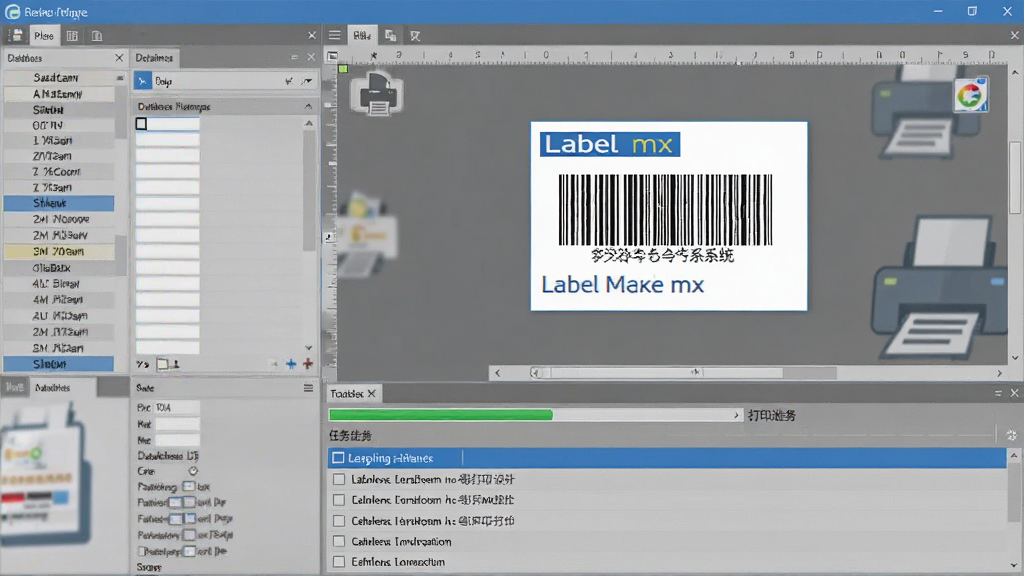Click the checkmark icon in the Bolp row
The width and height of the screenshot is (1024, 576).
(x=289, y=81)
